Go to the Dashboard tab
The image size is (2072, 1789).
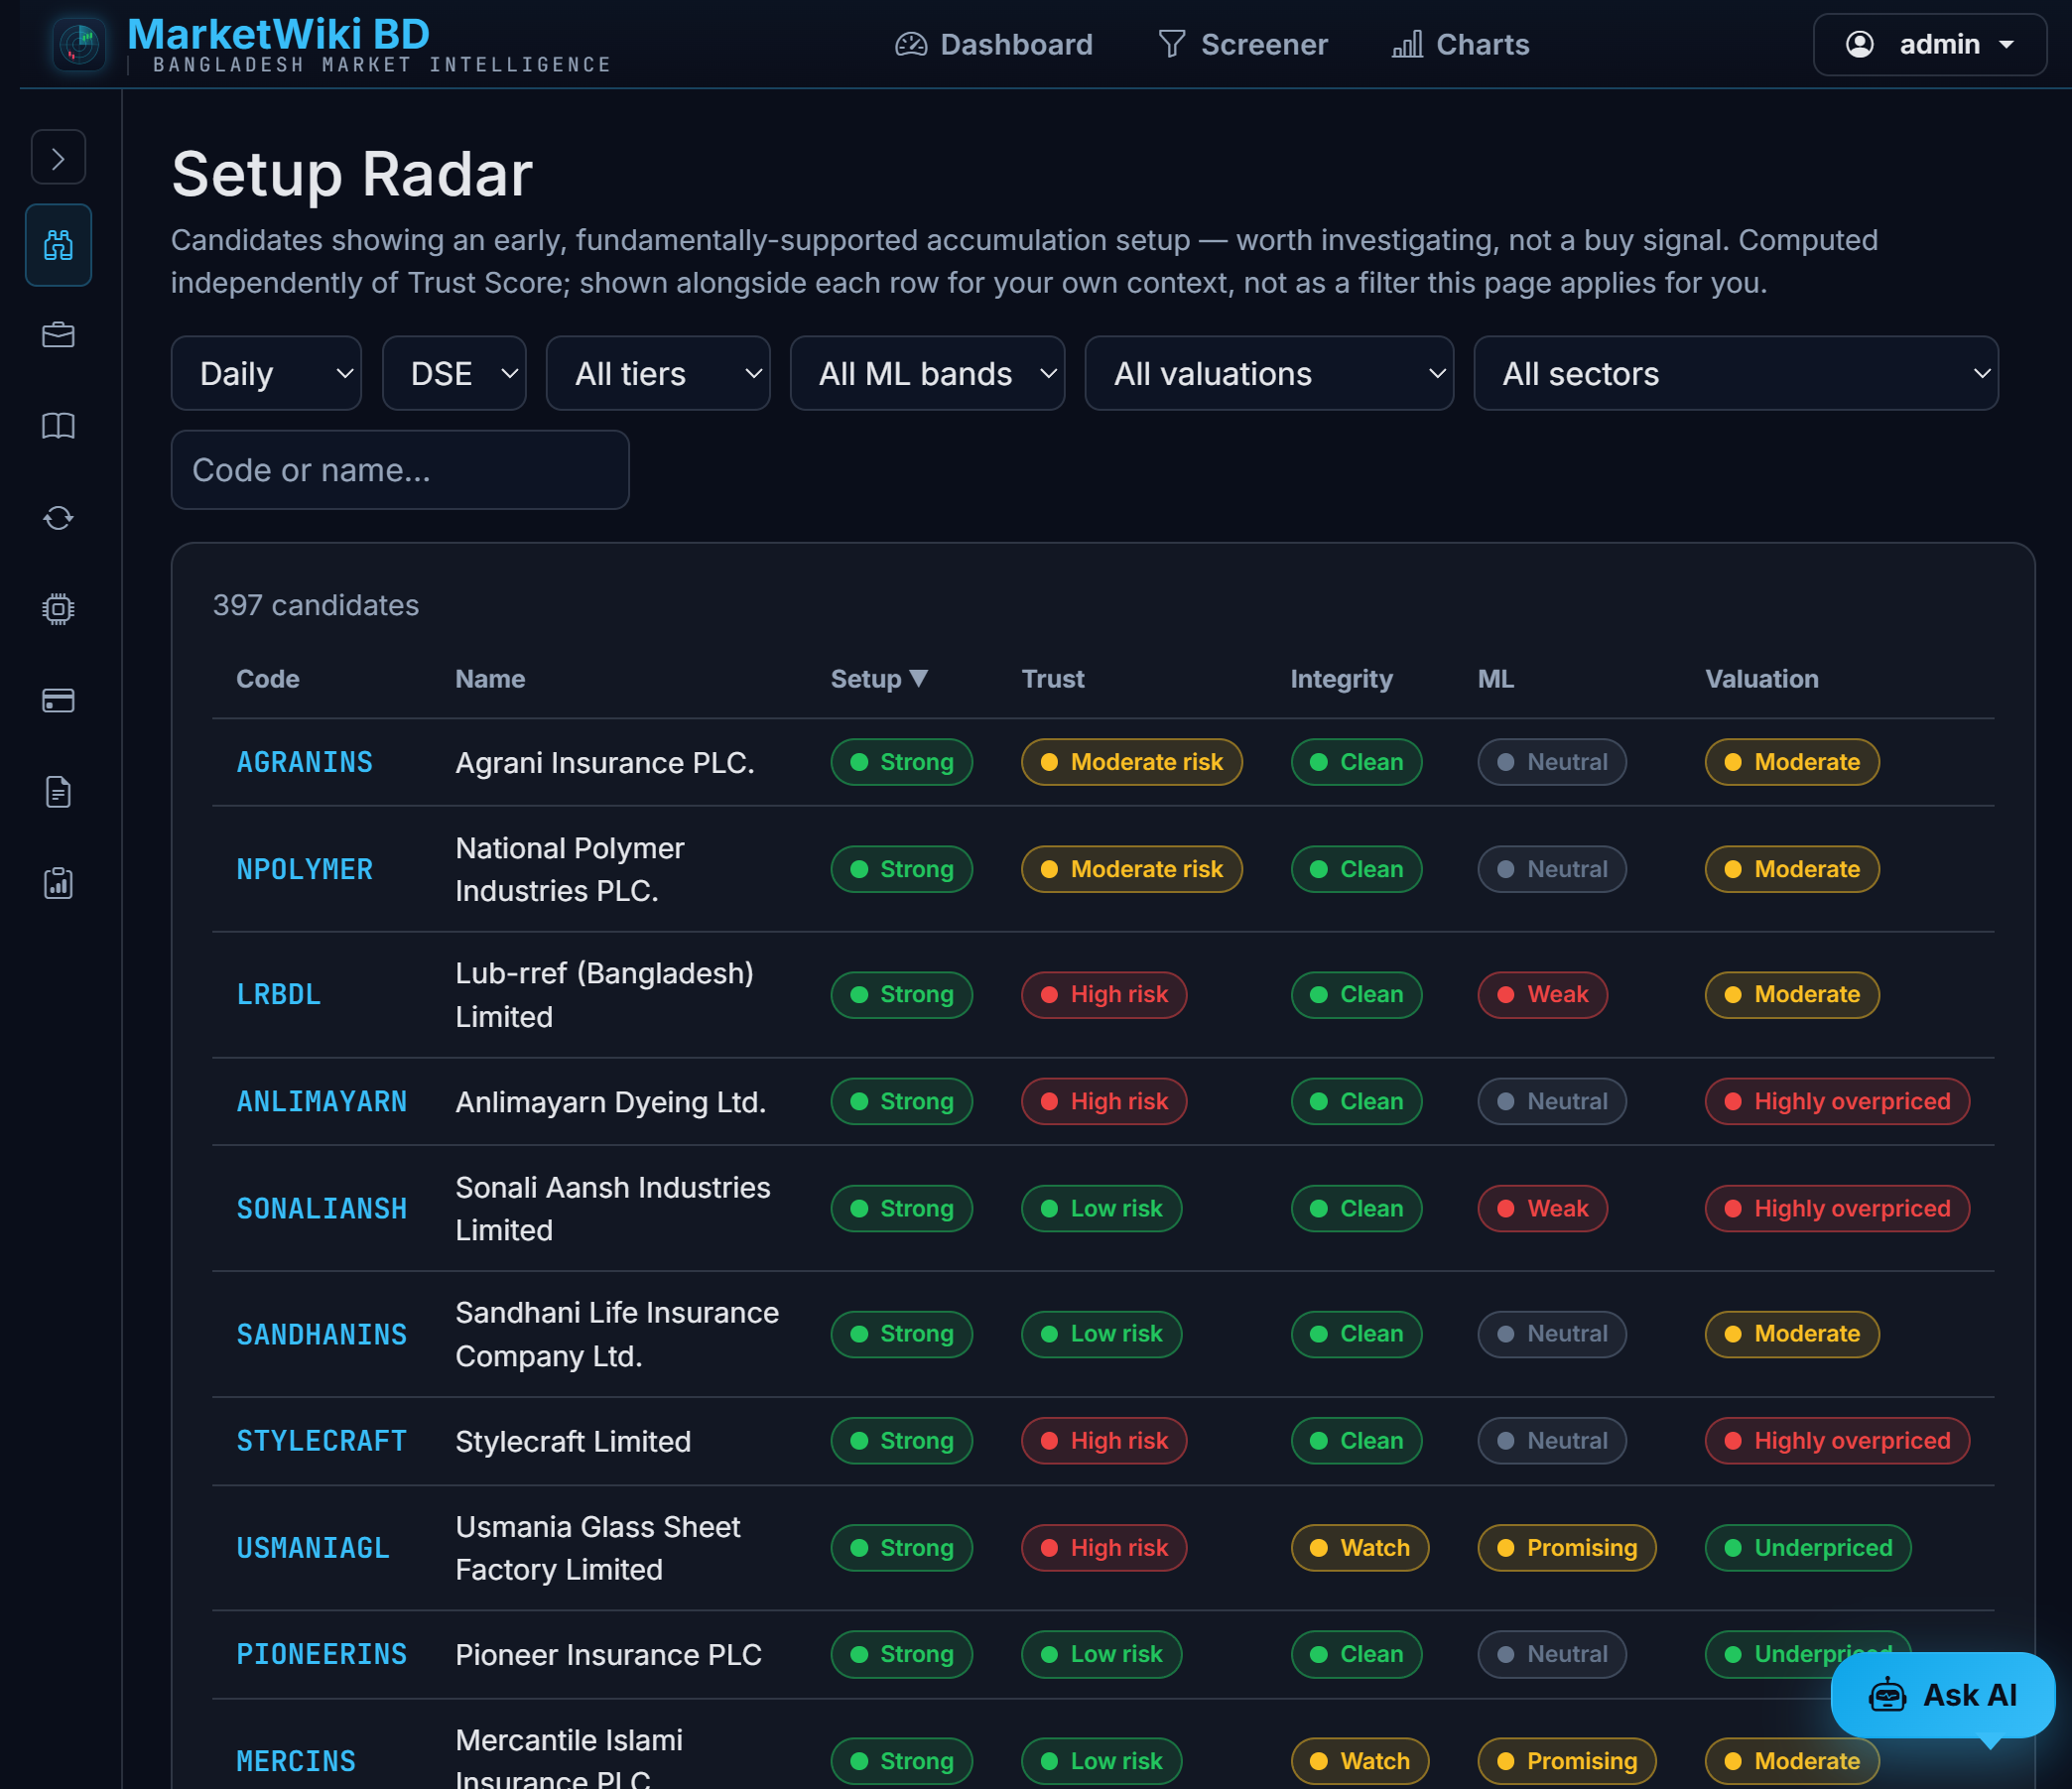click(994, 44)
